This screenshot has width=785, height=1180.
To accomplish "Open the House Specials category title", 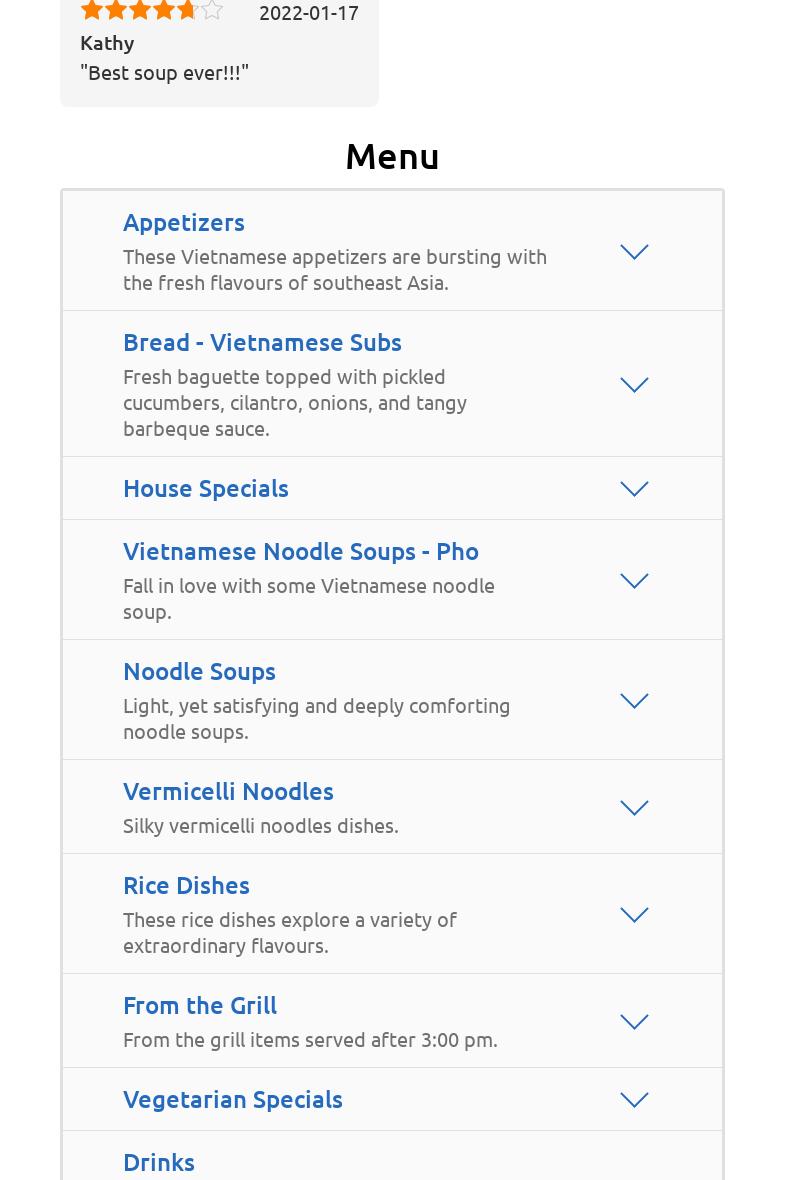I will click(x=206, y=488).
